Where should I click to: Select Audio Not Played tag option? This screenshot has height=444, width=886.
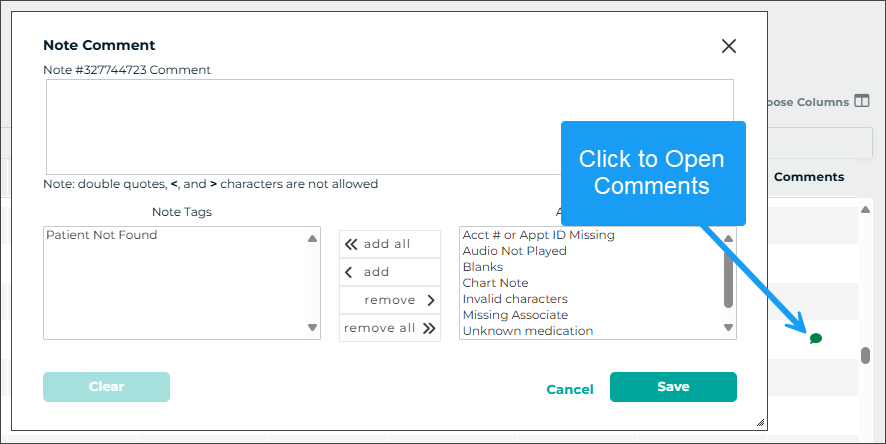515,251
